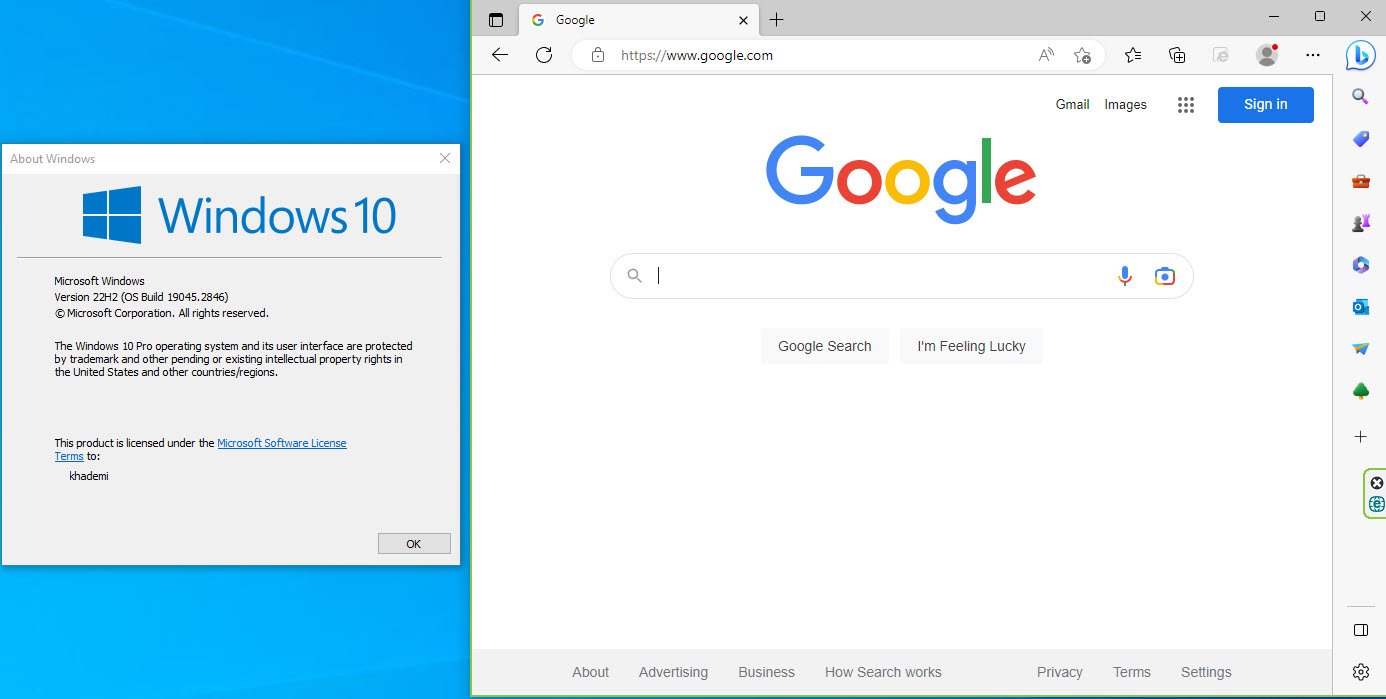Start a voice search on Google
This screenshot has width=1386, height=699.
[x=1124, y=275]
